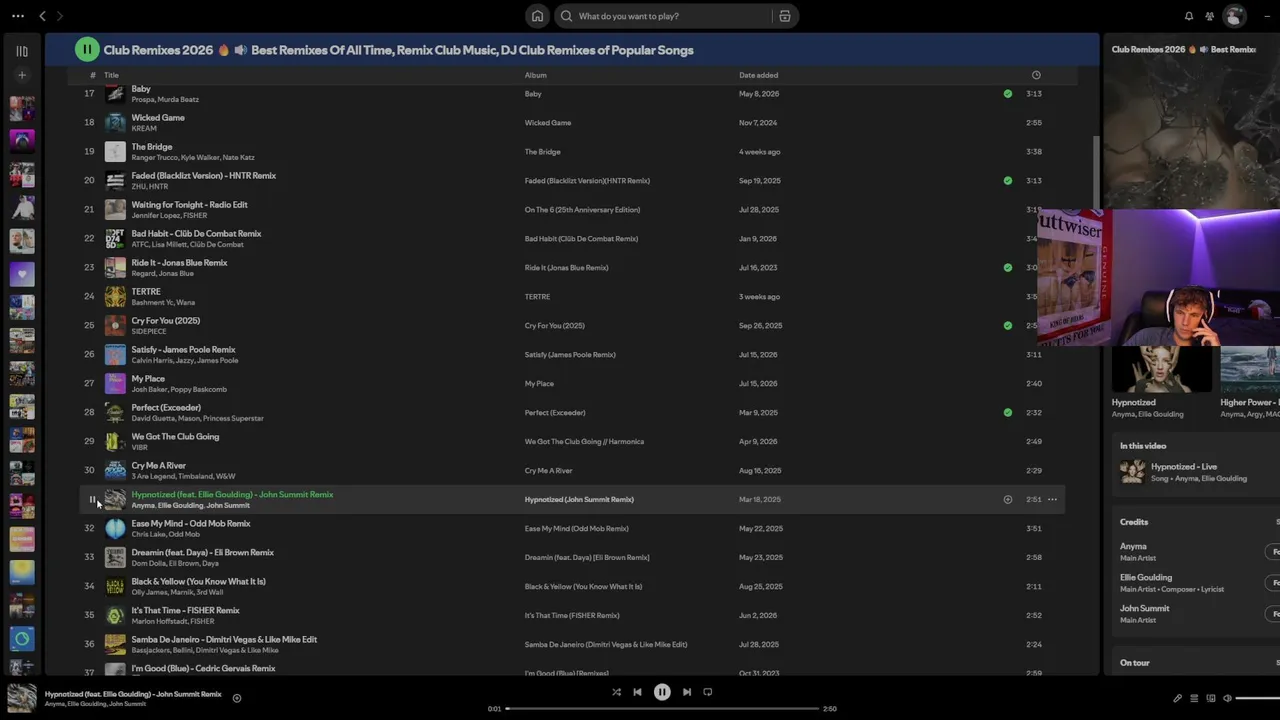The image size is (1280, 720).
Task: Toggle saved check on Cry For You
Action: (1008, 326)
